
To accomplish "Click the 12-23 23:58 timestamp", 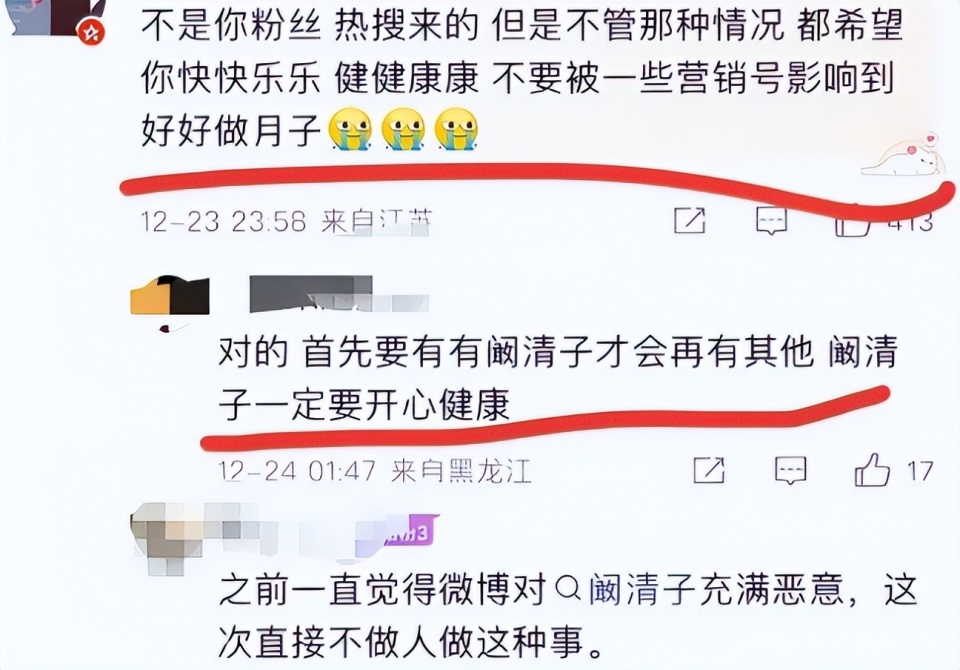I will [223, 221].
